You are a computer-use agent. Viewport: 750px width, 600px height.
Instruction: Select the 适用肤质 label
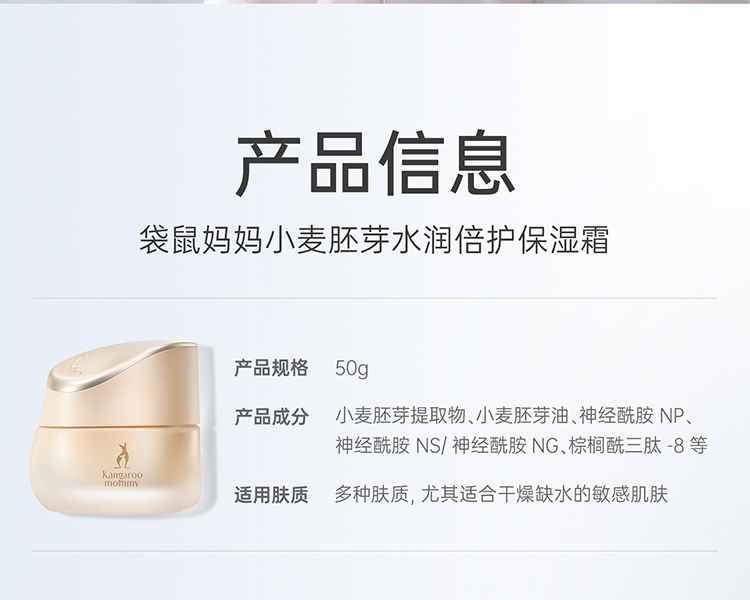[x=271, y=495]
